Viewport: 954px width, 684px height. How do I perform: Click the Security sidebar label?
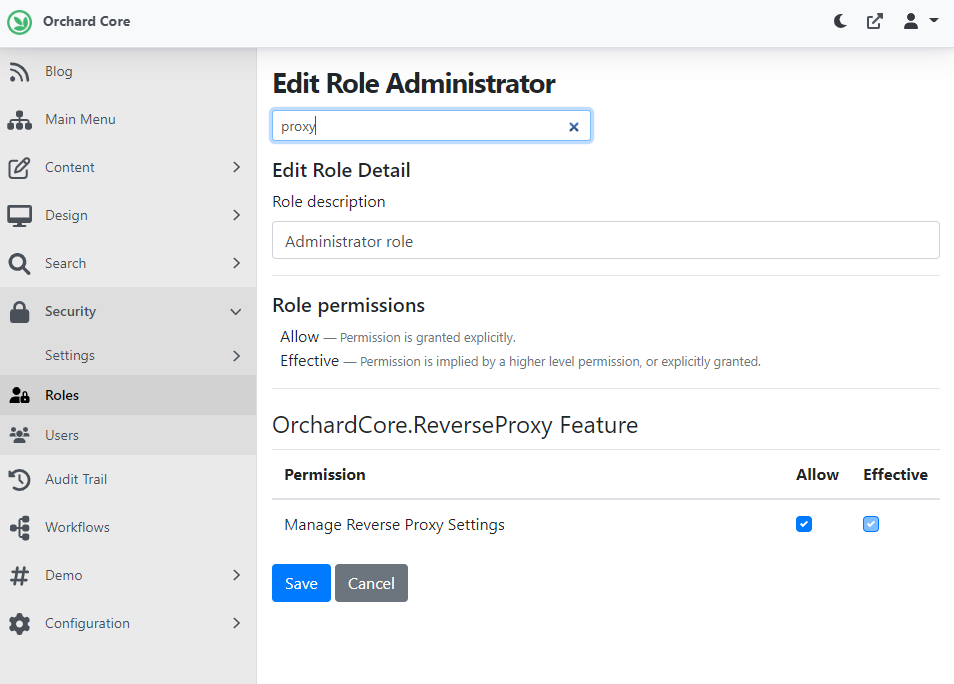click(71, 312)
